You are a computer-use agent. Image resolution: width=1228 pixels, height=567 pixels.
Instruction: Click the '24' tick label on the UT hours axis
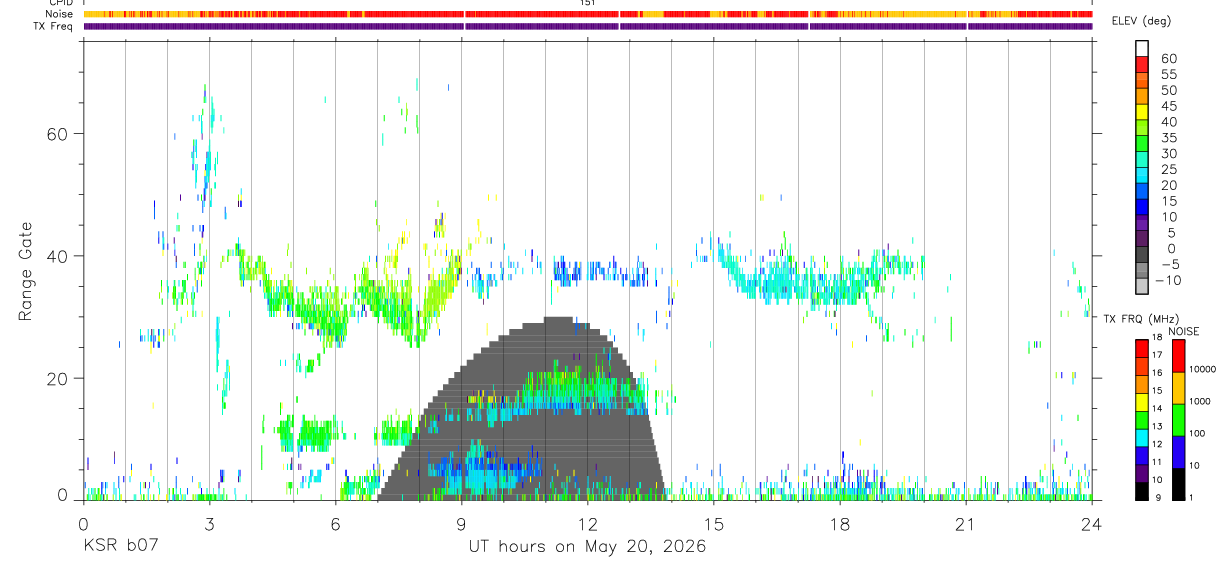1092,525
